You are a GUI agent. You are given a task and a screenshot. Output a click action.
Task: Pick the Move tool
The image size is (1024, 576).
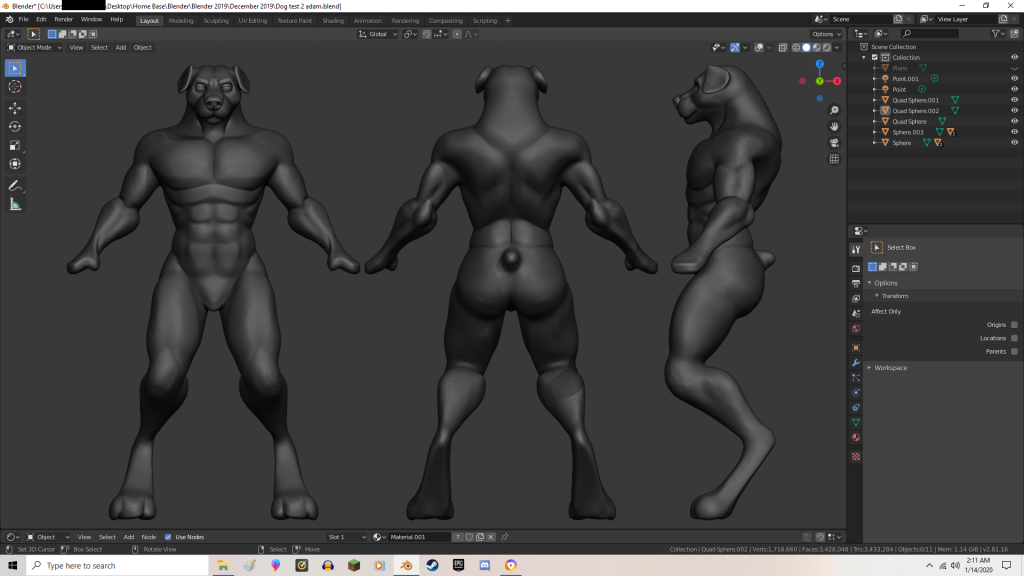click(x=15, y=108)
